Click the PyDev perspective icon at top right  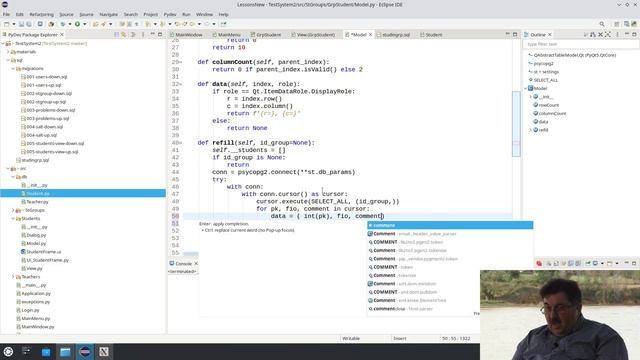pyautogui.click(x=633, y=24)
